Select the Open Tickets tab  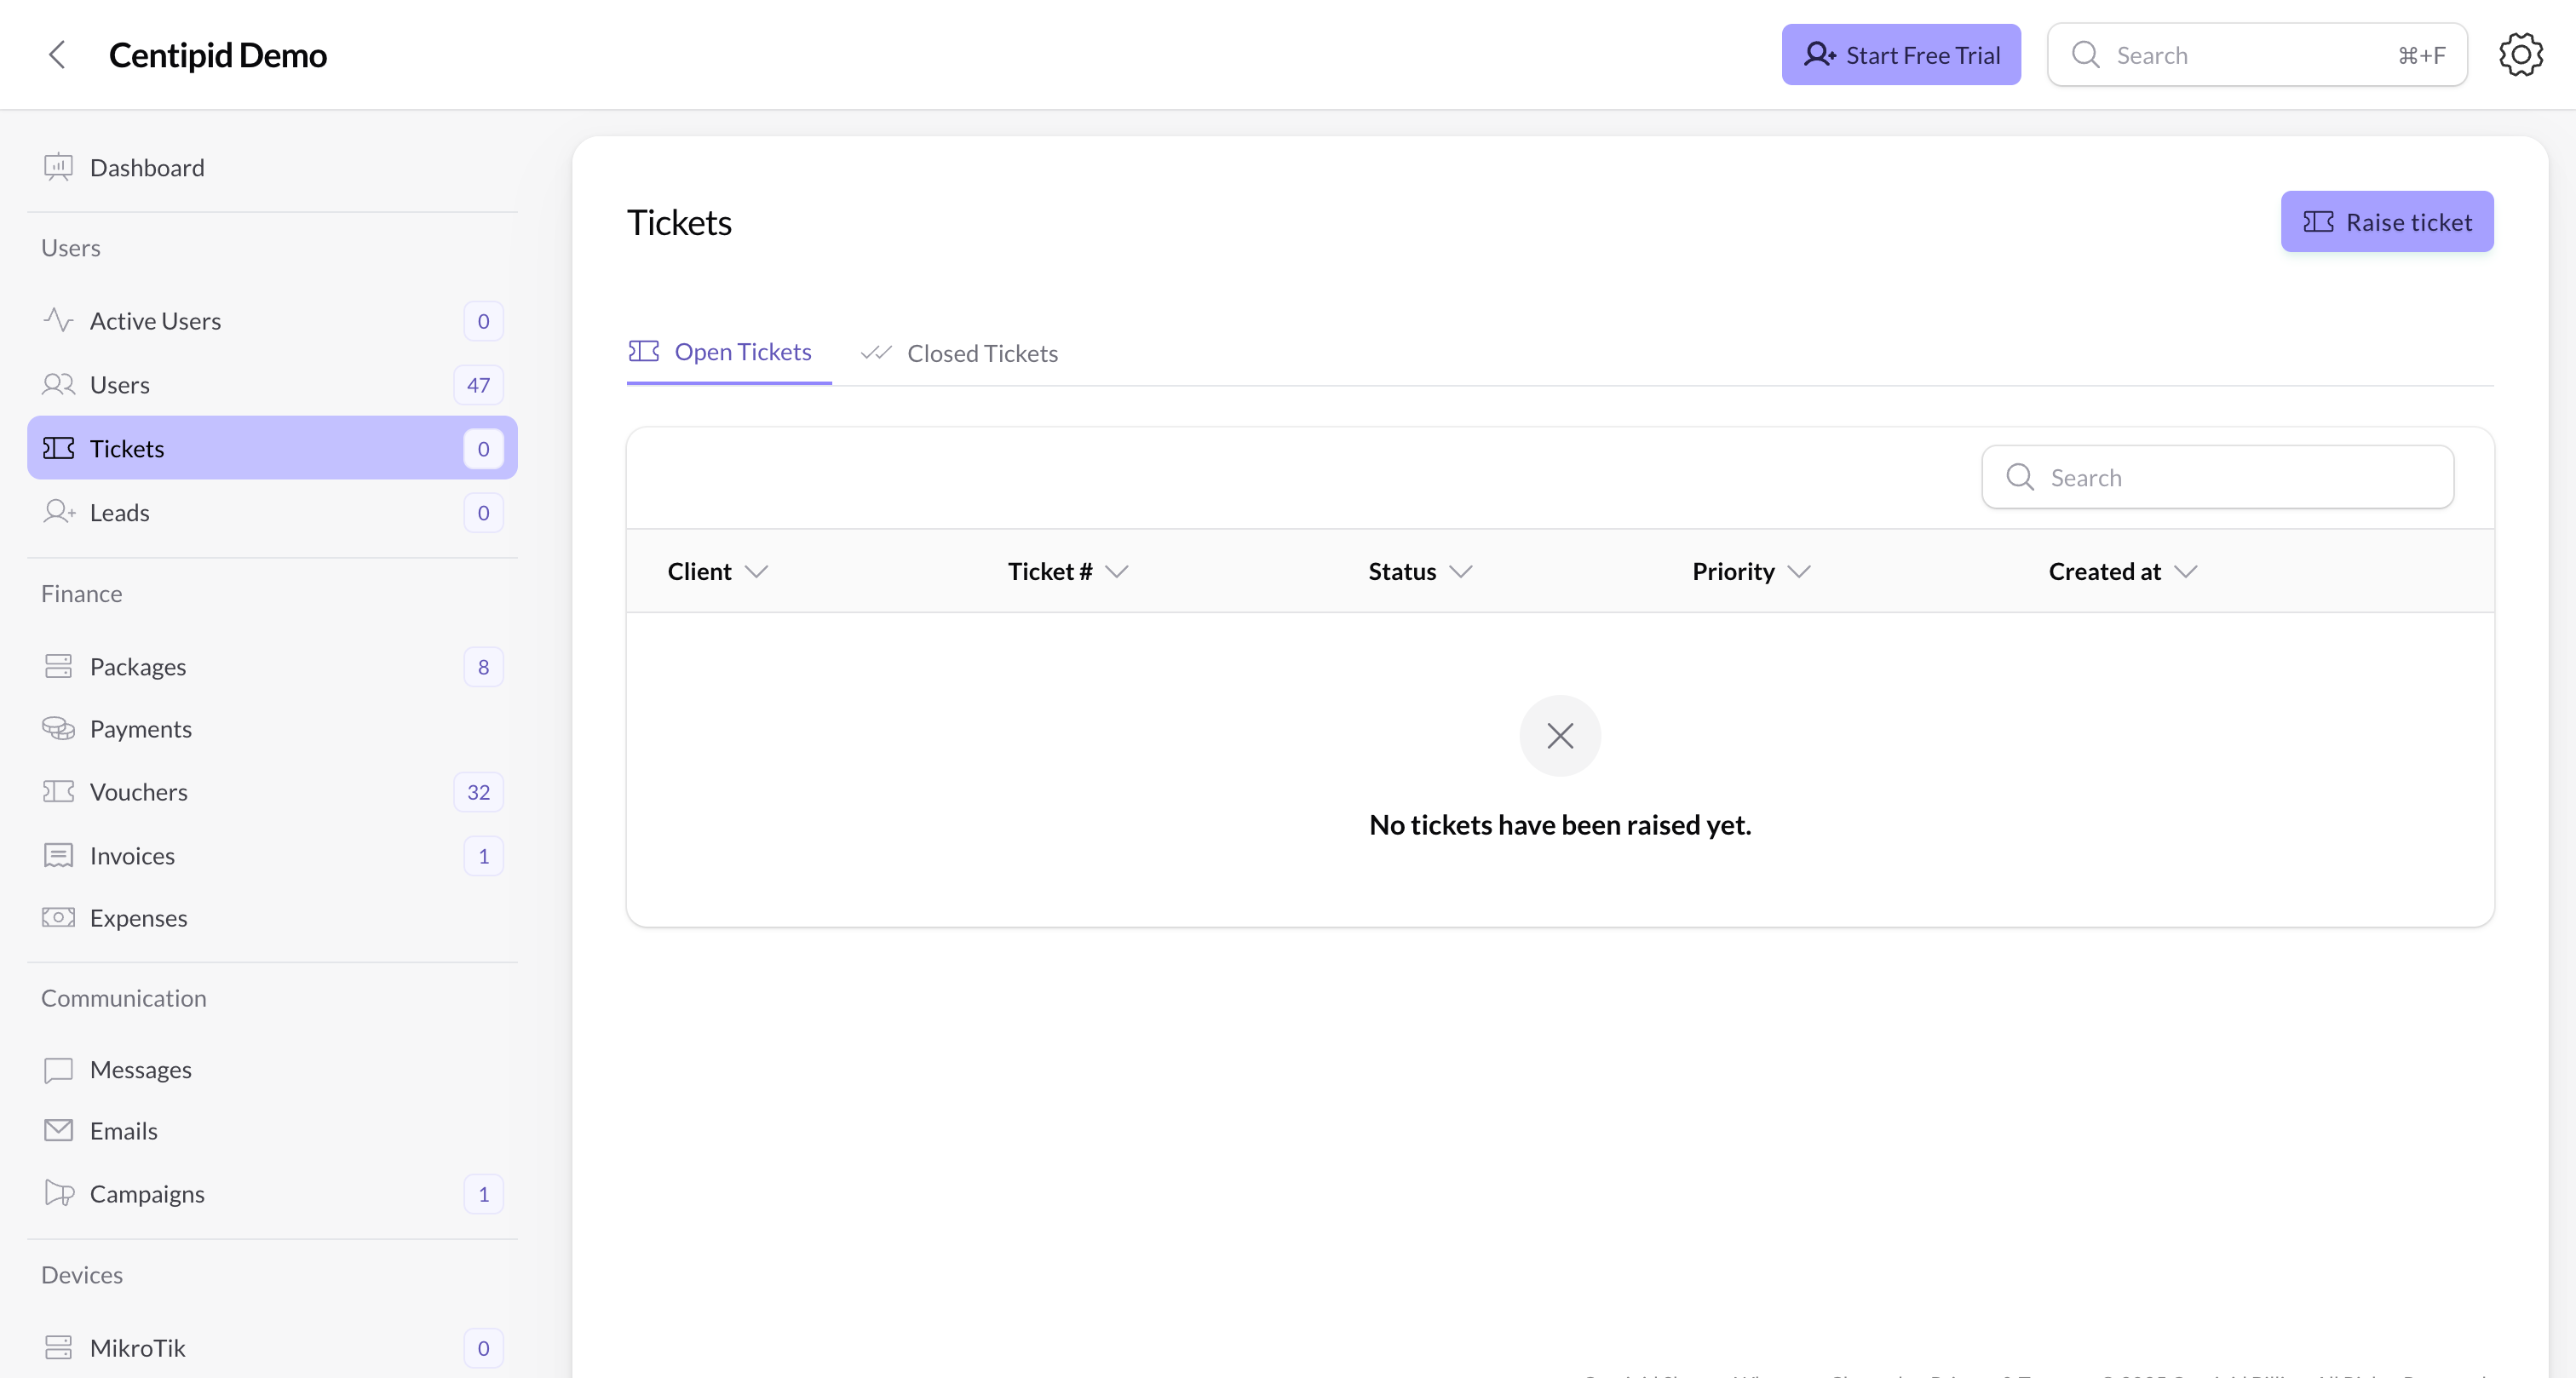743,352
